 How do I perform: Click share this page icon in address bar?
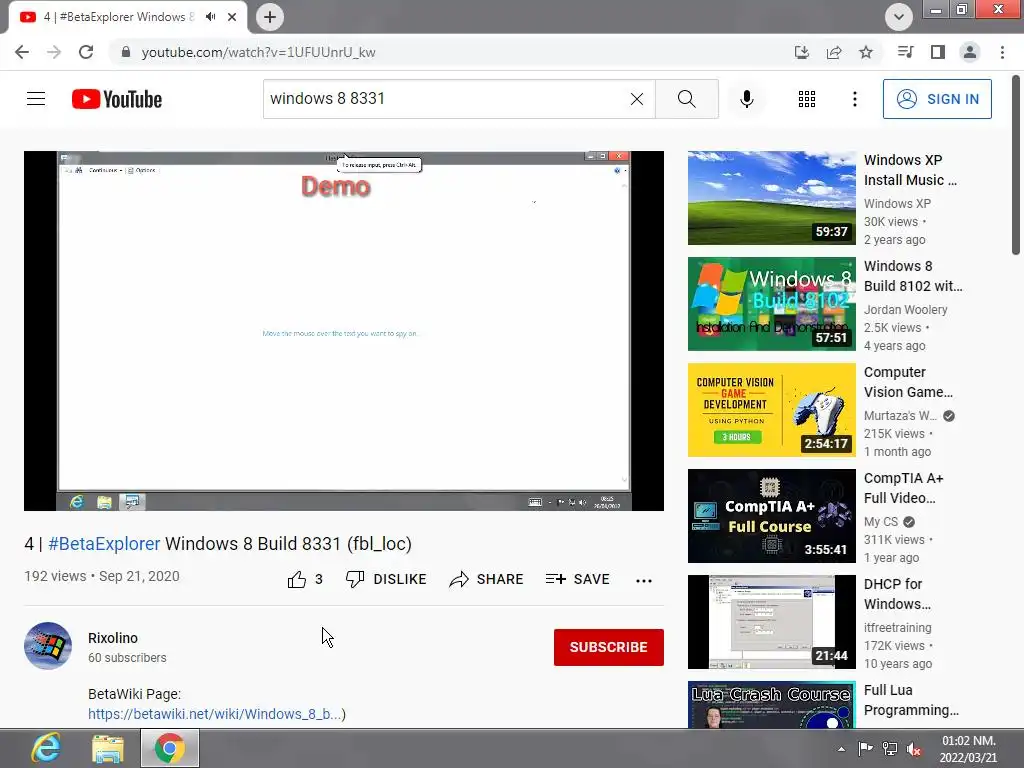coord(834,52)
